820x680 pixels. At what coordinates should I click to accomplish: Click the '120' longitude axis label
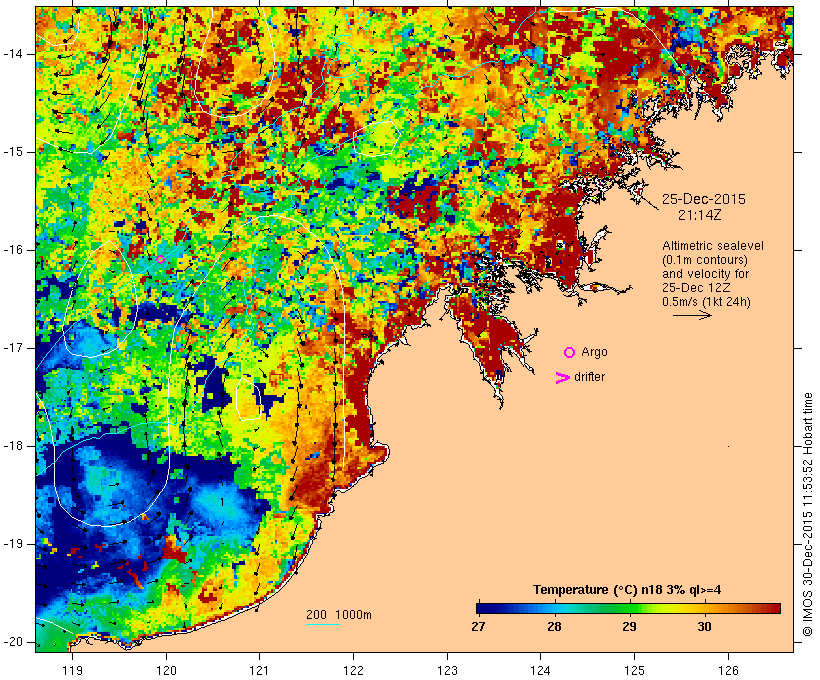coord(166,670)
